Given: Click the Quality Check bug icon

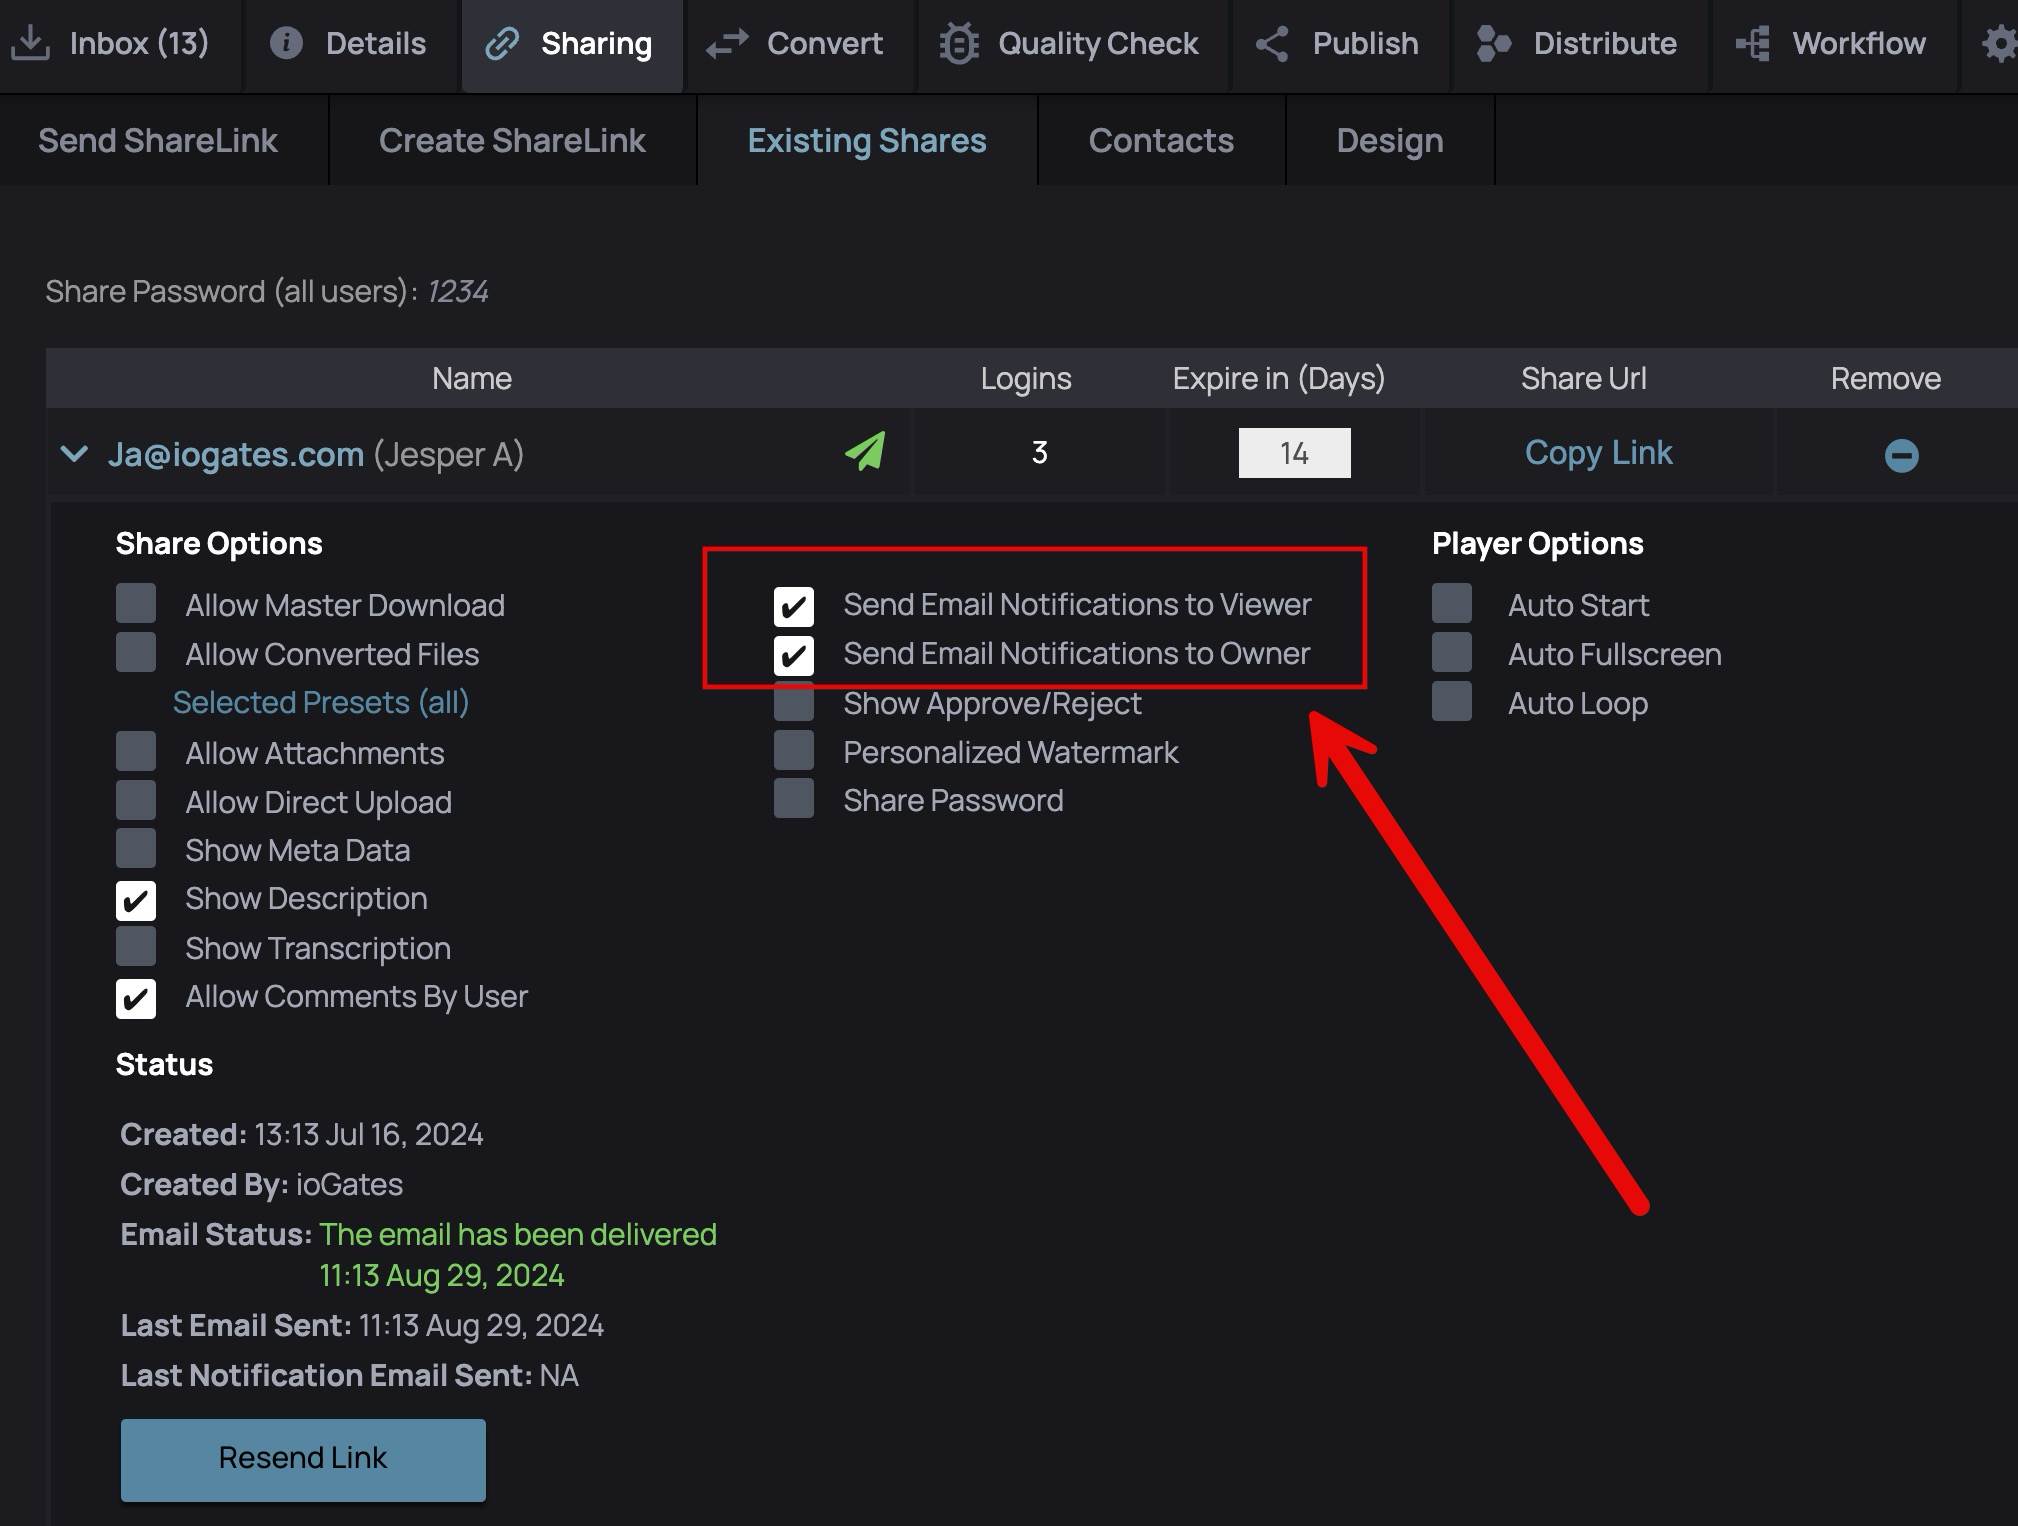Looking at the screenshot, I should (x=958, y=44).
